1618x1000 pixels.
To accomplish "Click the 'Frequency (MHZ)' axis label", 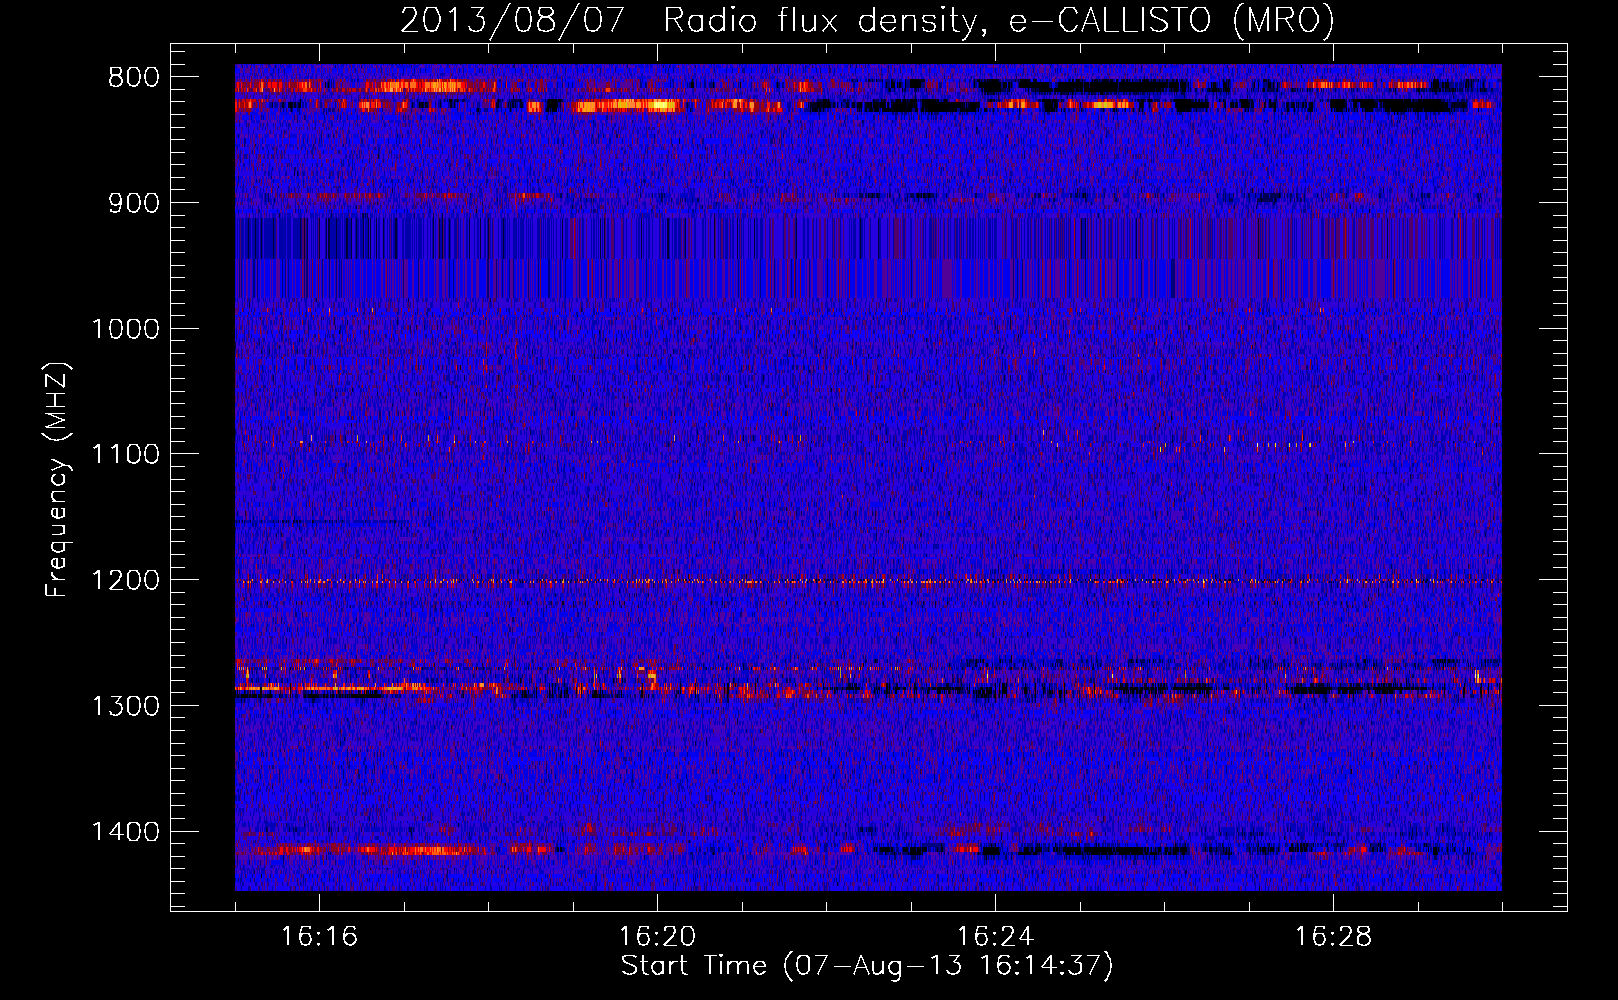I will point(57,480).
